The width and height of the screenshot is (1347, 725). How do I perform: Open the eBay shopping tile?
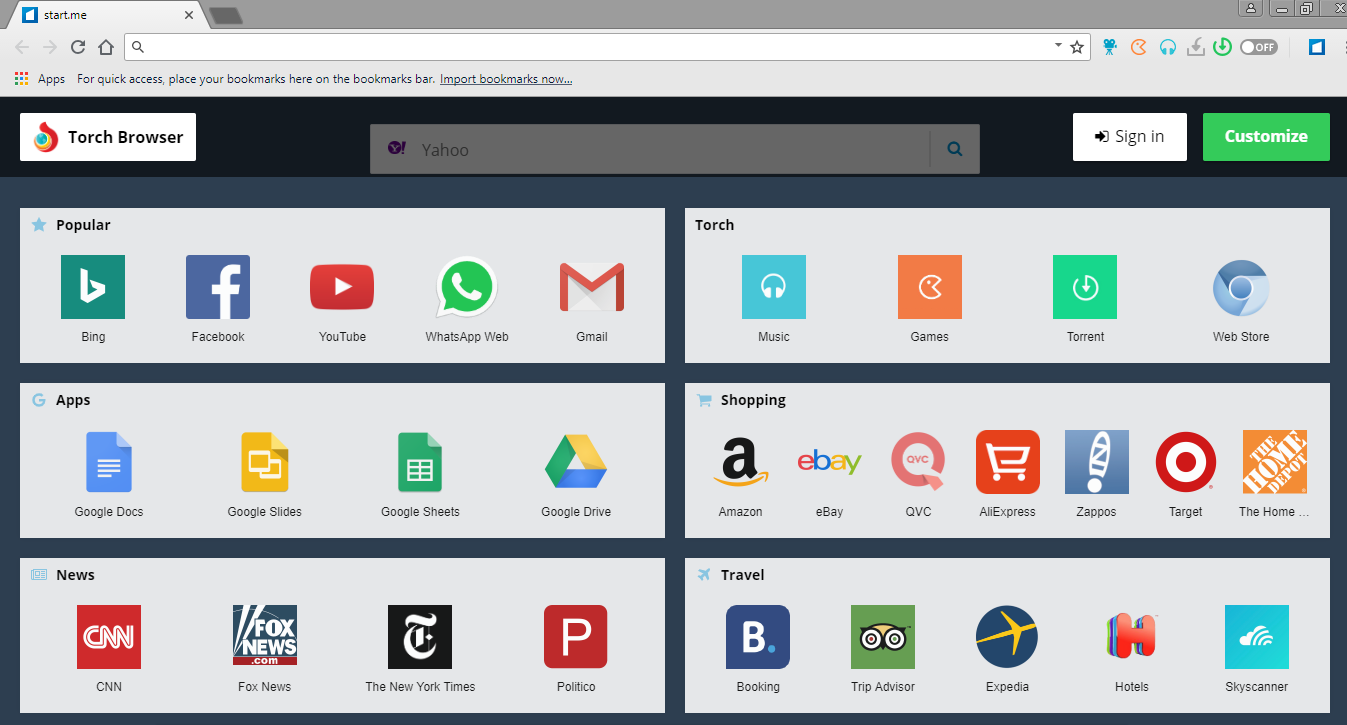829,474
